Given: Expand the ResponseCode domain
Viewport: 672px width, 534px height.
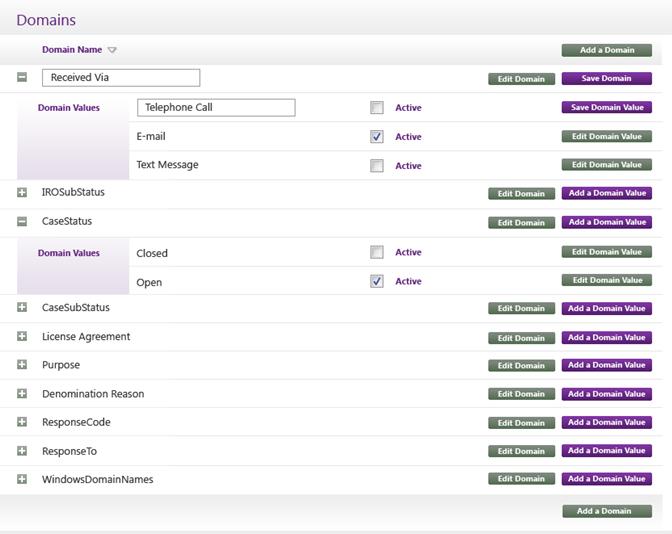Looking at the screenshot, I should click(22, 422).
